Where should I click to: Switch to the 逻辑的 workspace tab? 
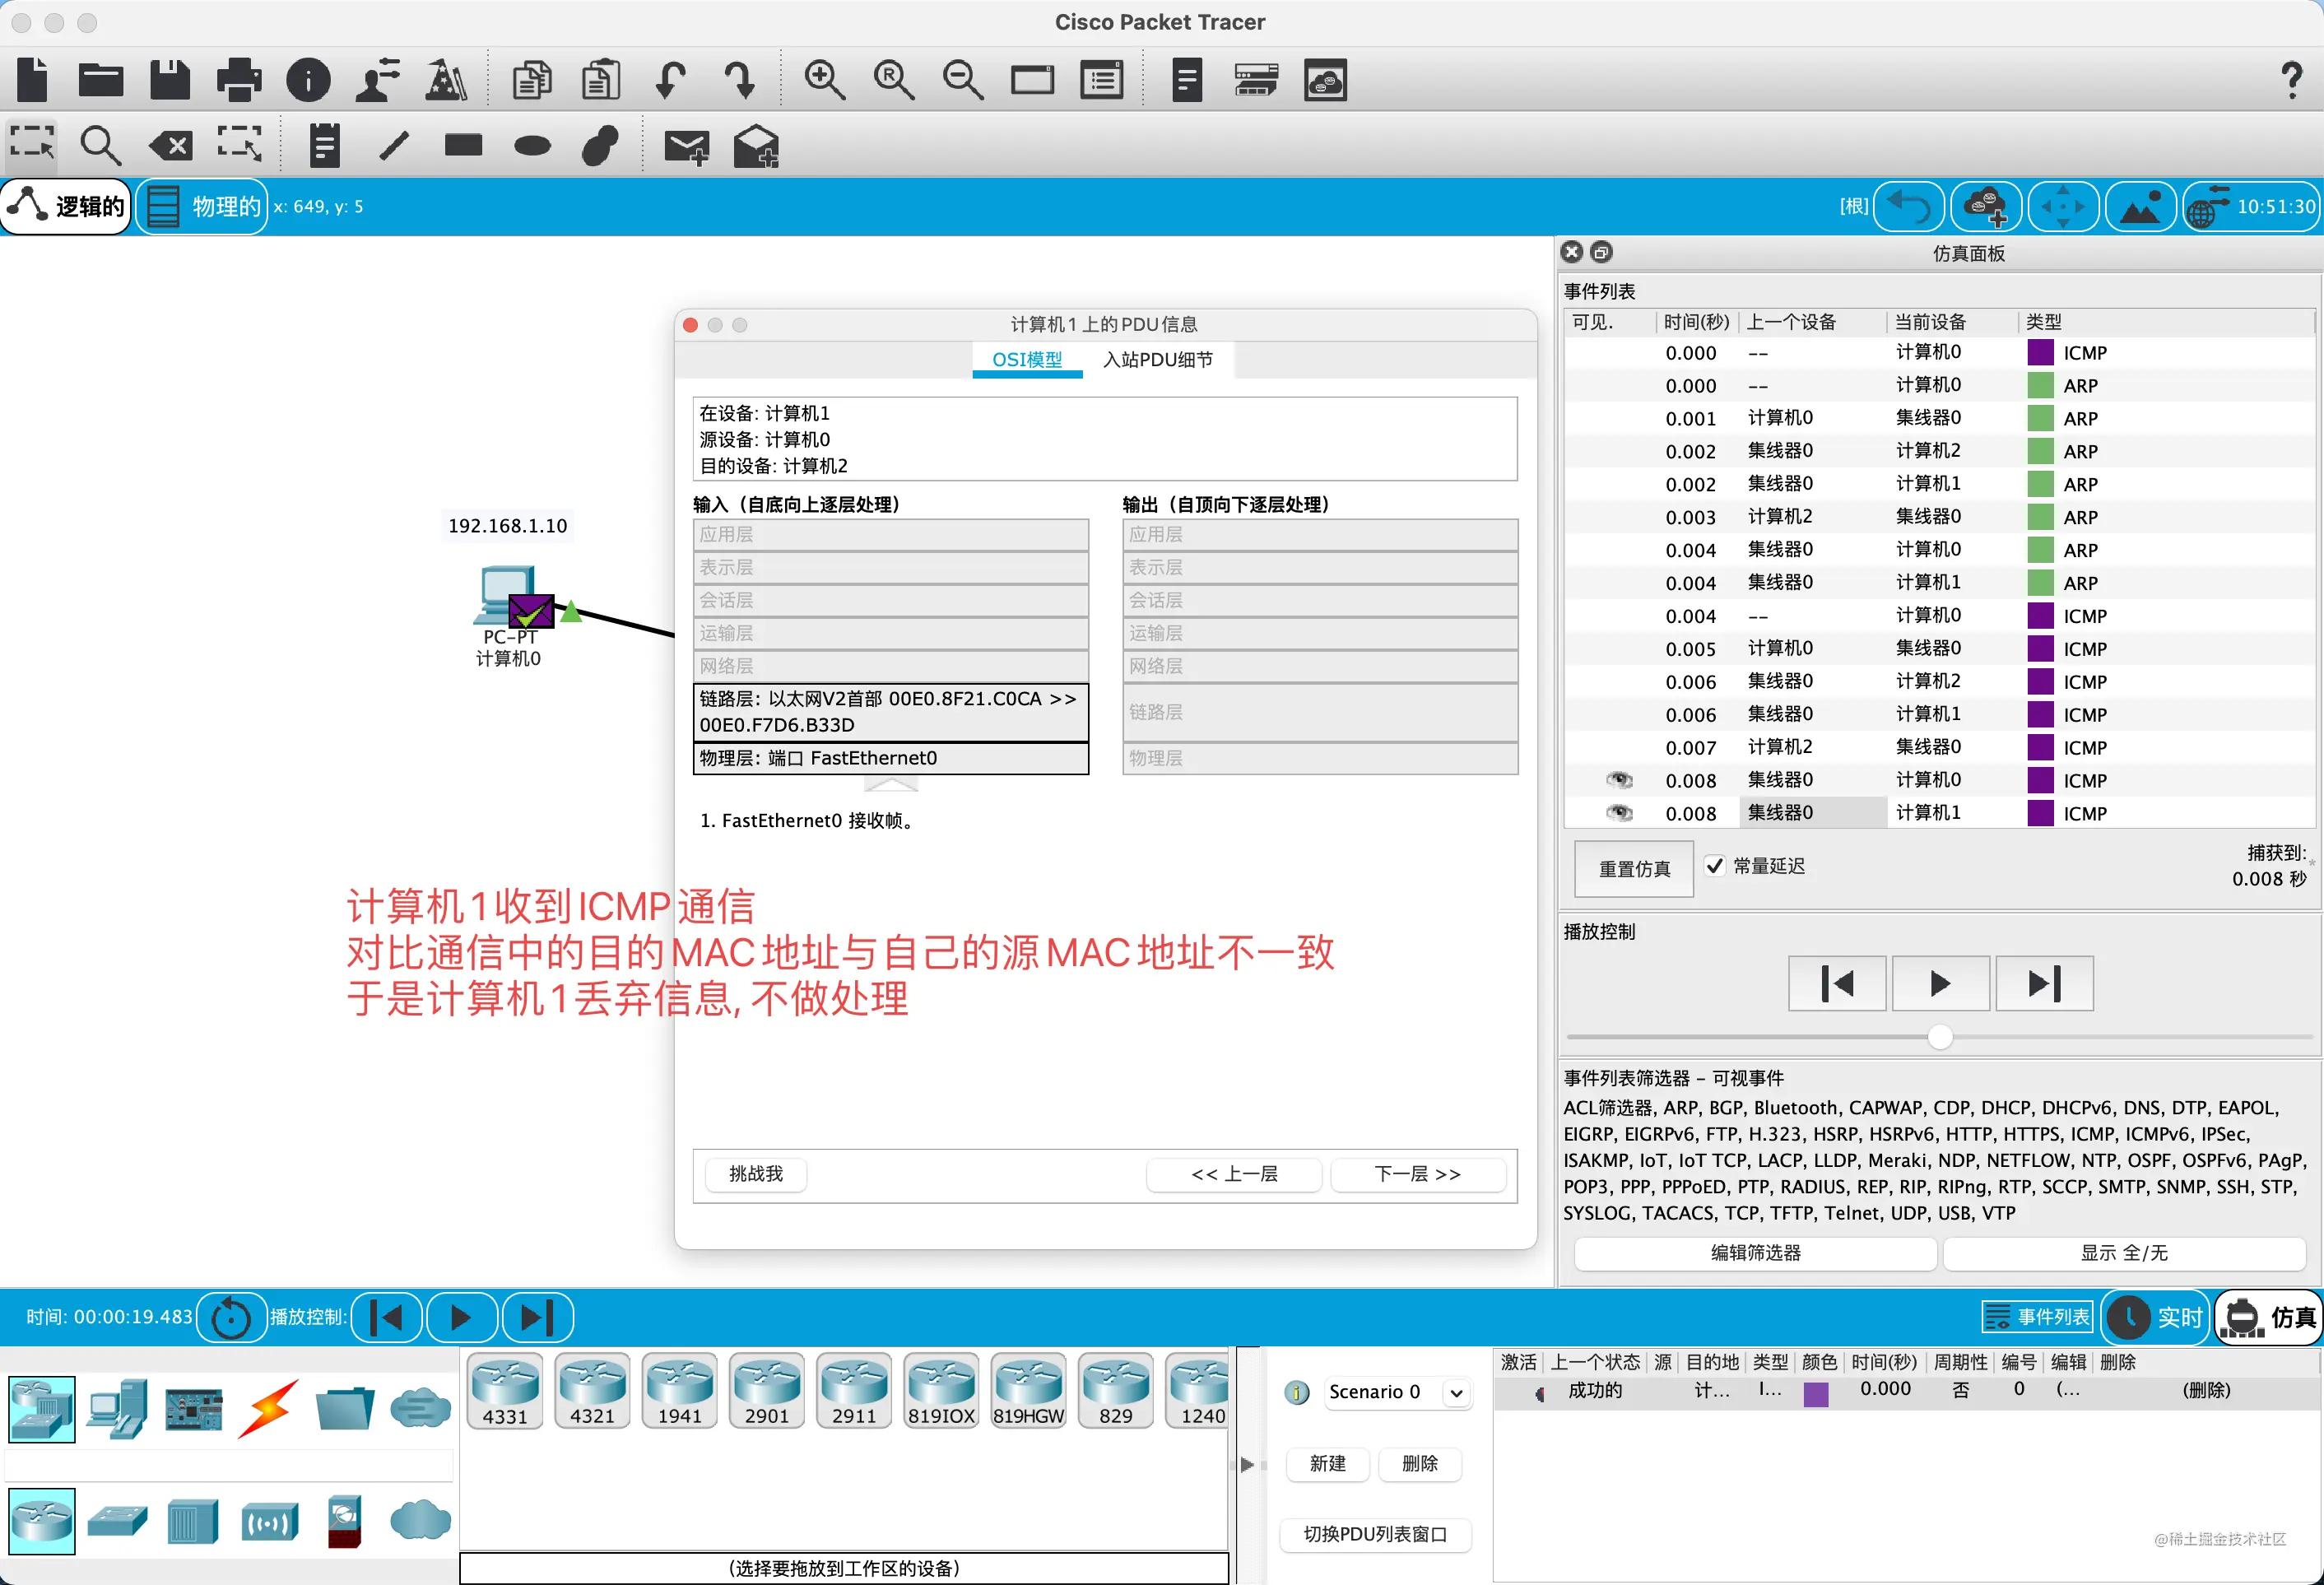(66, 206)
